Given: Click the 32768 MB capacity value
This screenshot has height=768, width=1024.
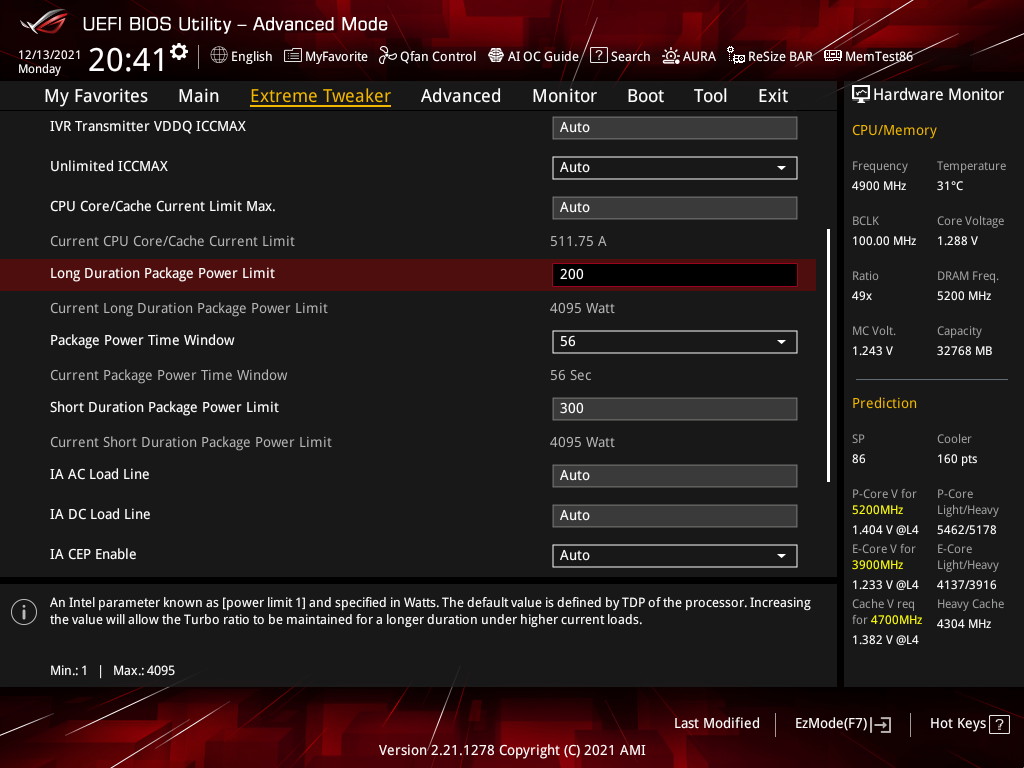Looking at the screenshot, I should [x=964, y=351].
